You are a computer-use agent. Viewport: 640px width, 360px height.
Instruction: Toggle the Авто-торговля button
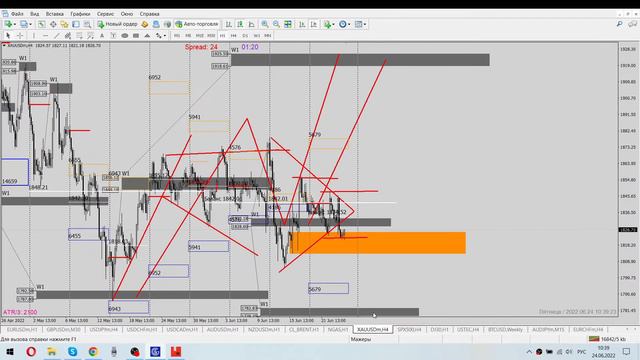click(x=197, y=24)
